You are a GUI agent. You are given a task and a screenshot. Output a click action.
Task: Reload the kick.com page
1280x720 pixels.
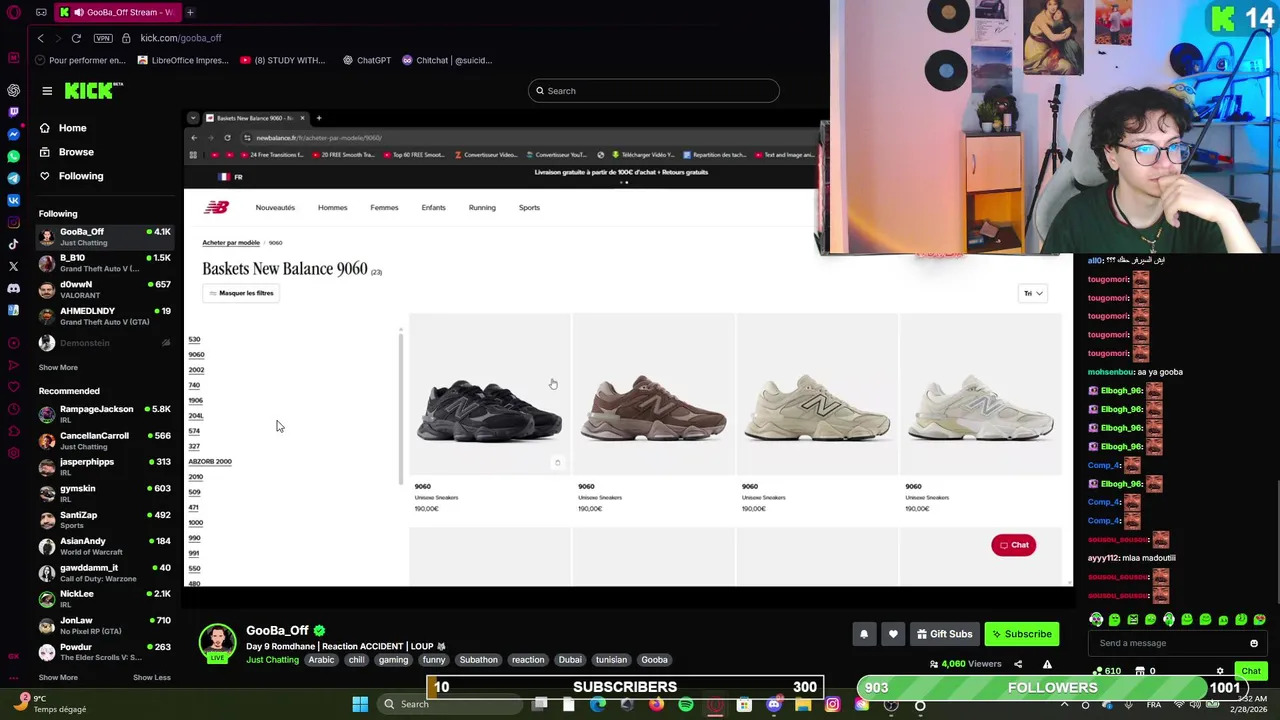(x=76, y=38)
